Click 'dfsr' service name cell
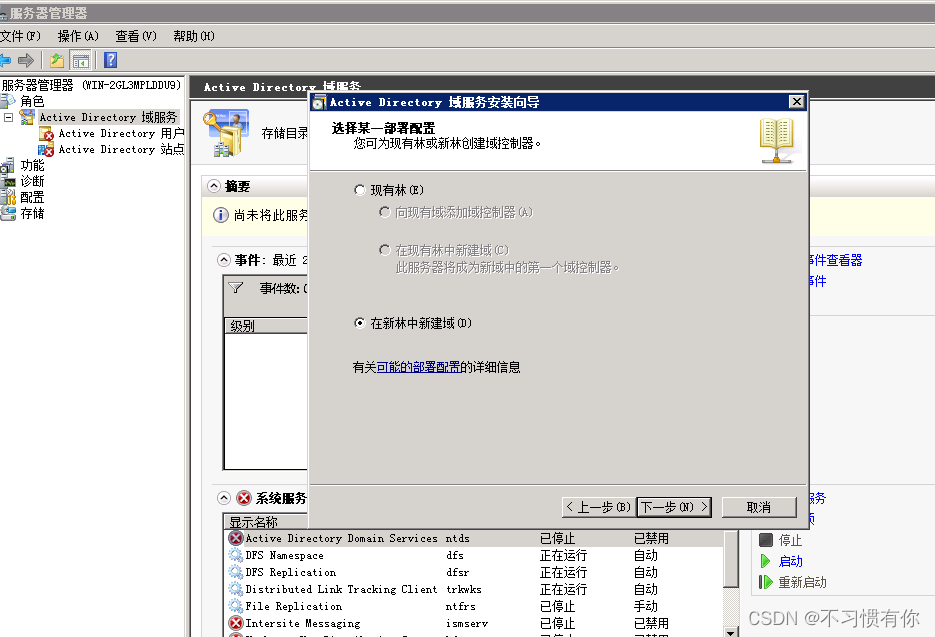Screen dimensions: 935x637 tap(457, 573)
